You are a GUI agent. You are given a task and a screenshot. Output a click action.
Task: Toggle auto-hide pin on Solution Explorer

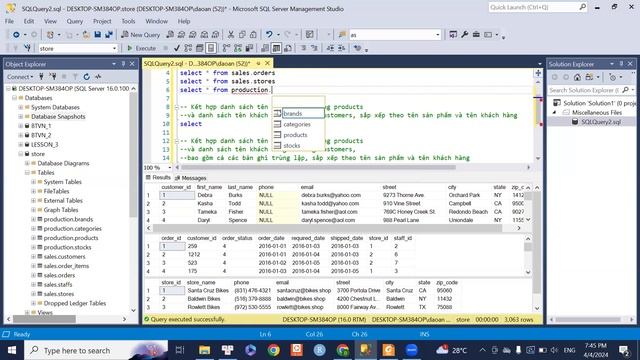pyautogui.click(x=621, y=64)
